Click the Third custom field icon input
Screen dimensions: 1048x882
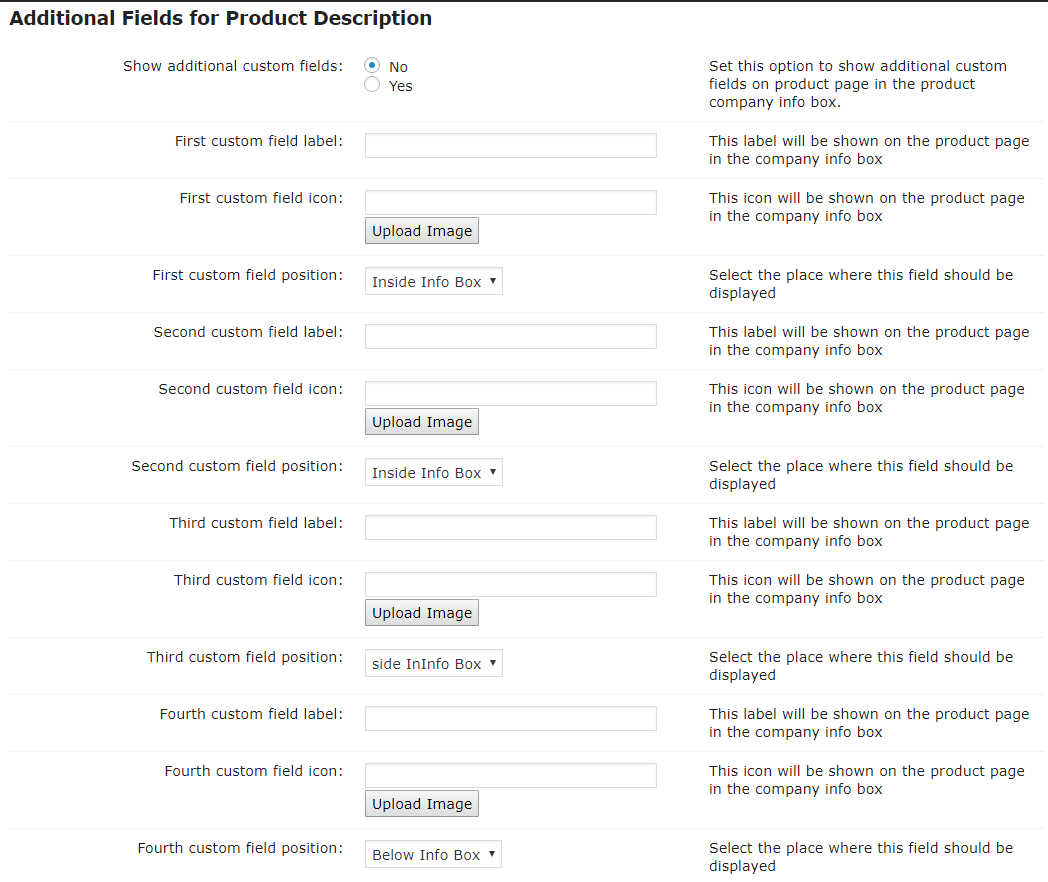(x=510, y=584)
